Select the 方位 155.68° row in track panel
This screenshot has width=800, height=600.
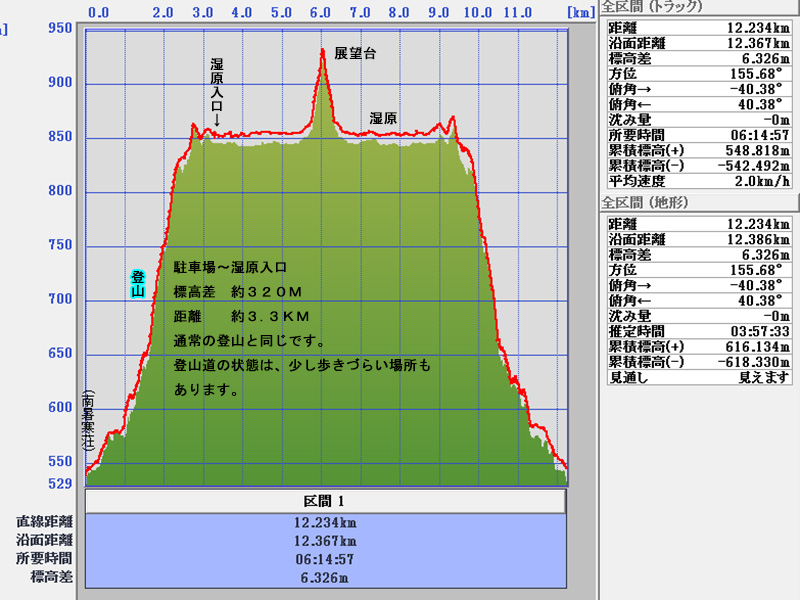pyautogui.click(x=698, y=73)
